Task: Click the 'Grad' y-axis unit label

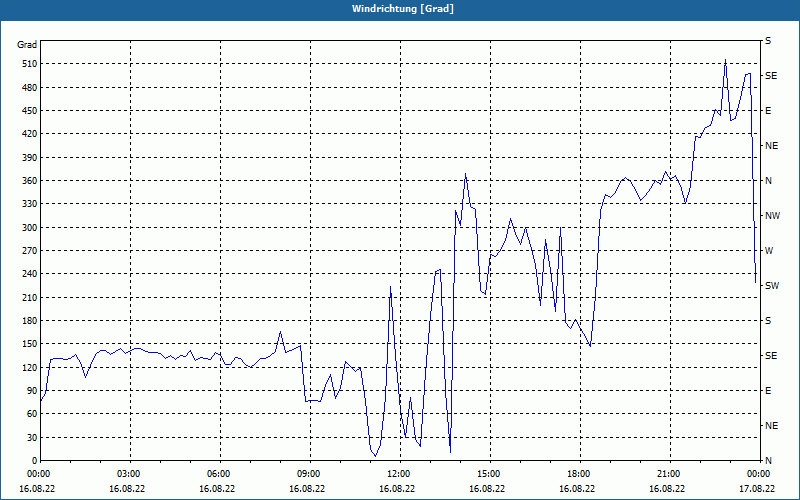Action: 27,45
